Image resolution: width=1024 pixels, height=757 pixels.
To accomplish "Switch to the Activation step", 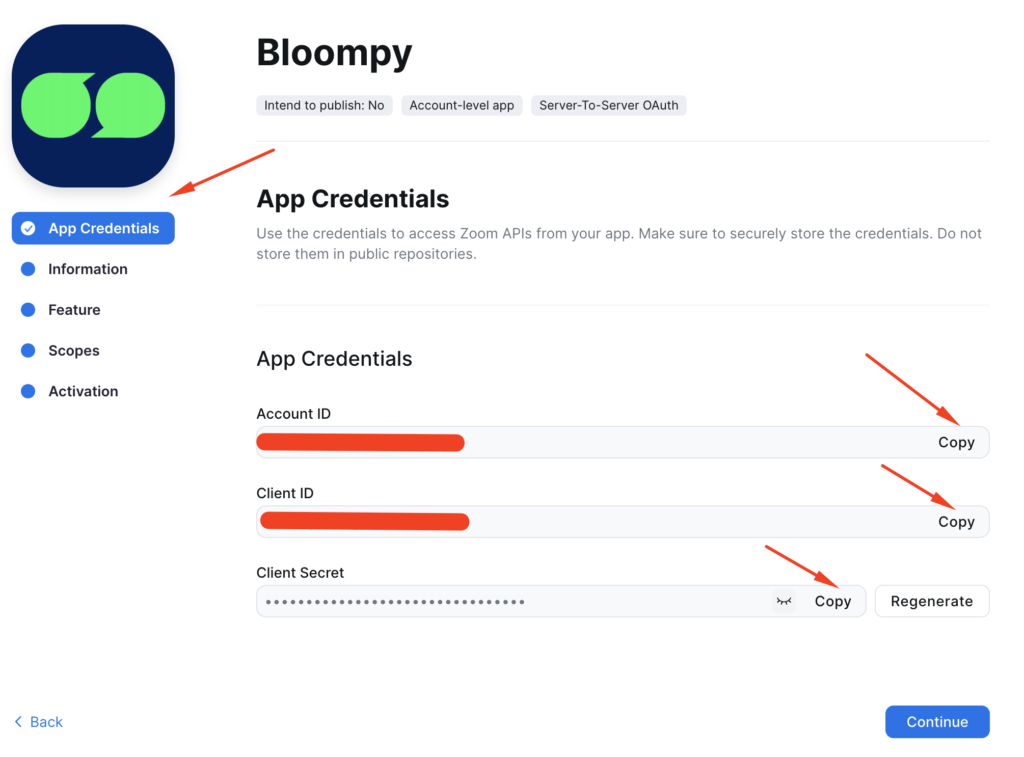I will click(x=83, y=392).
